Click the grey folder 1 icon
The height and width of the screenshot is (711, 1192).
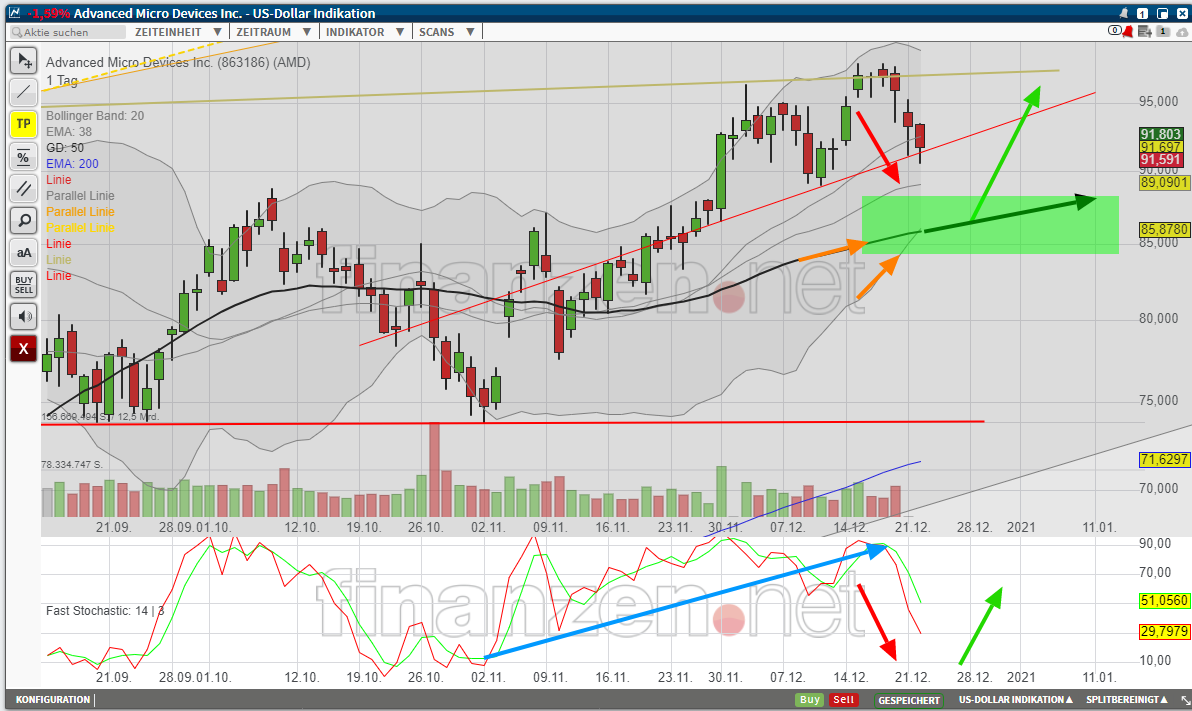[1163, 31]
